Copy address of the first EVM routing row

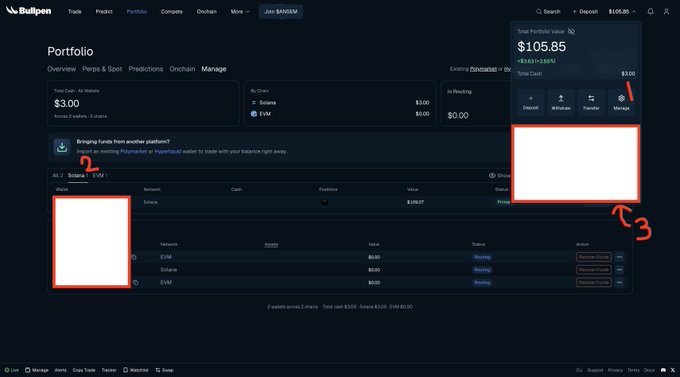pyautogui.click(x=134, y=257)
